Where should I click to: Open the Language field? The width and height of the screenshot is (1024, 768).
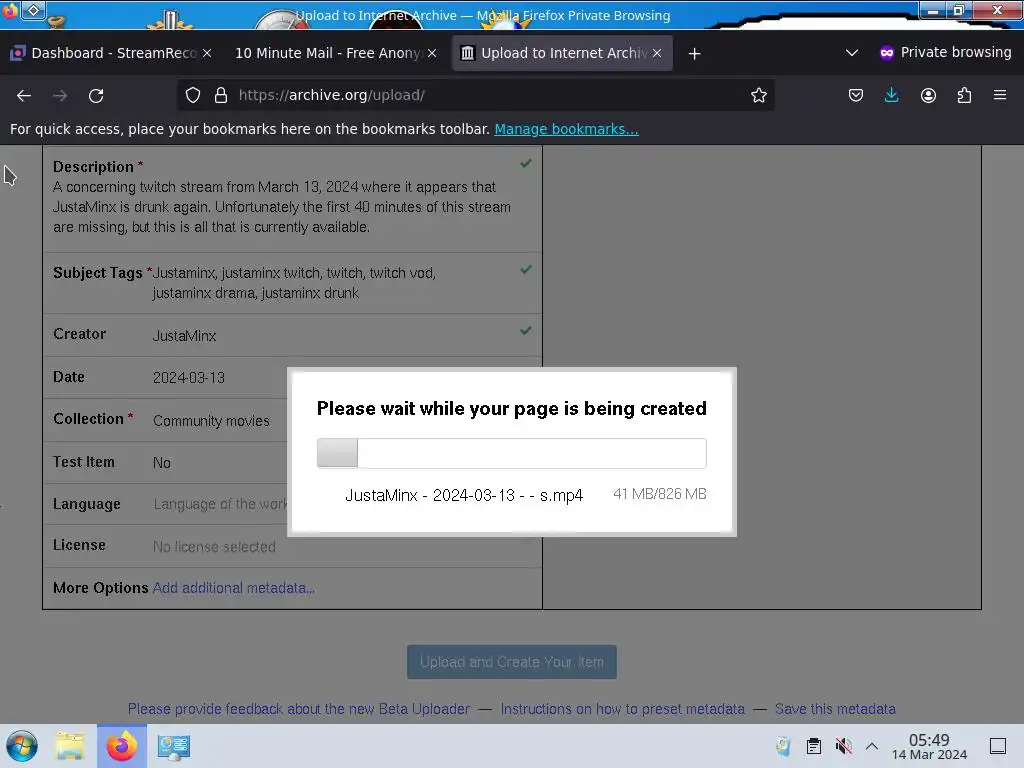coord(220,504)
